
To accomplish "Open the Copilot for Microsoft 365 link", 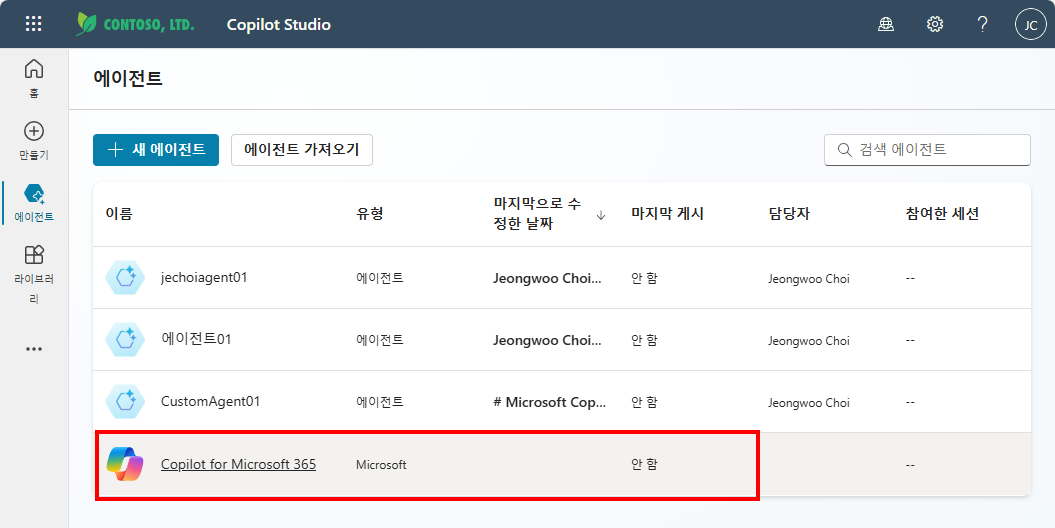I will click(238, 464).
